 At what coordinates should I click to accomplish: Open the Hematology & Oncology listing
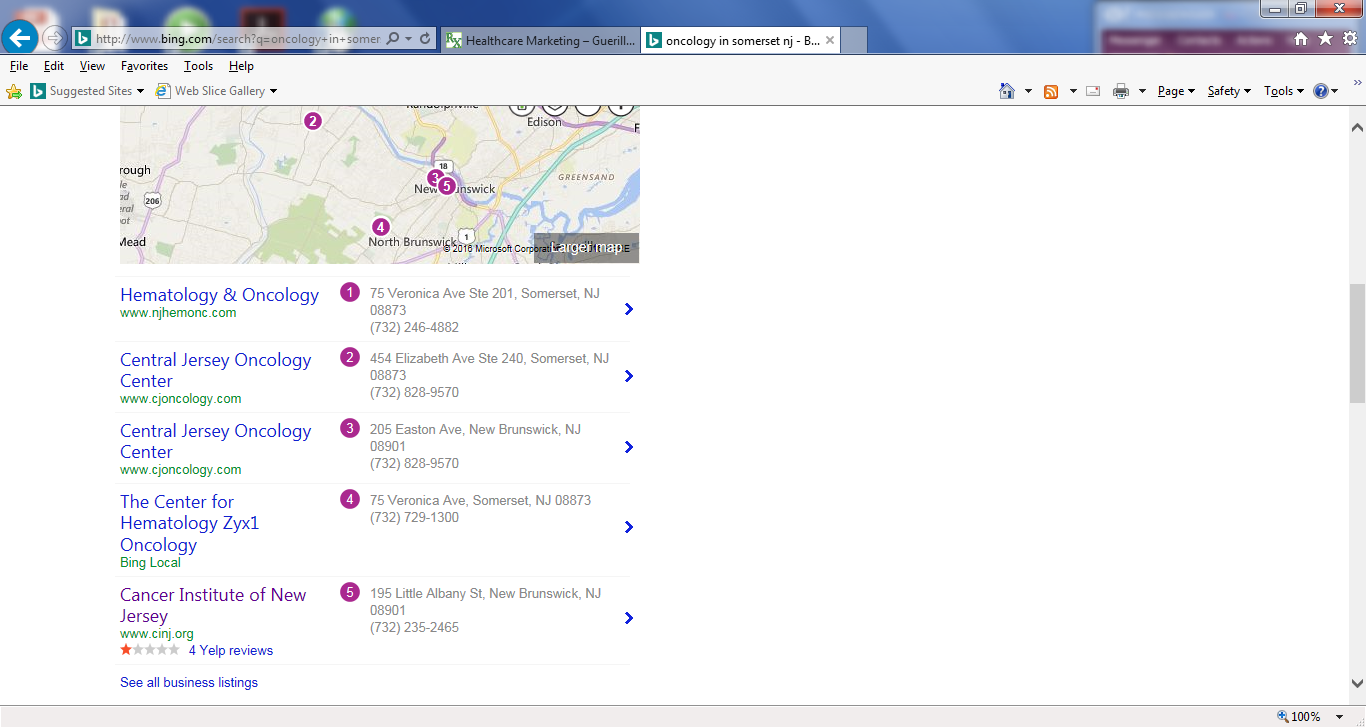(219, 295)
